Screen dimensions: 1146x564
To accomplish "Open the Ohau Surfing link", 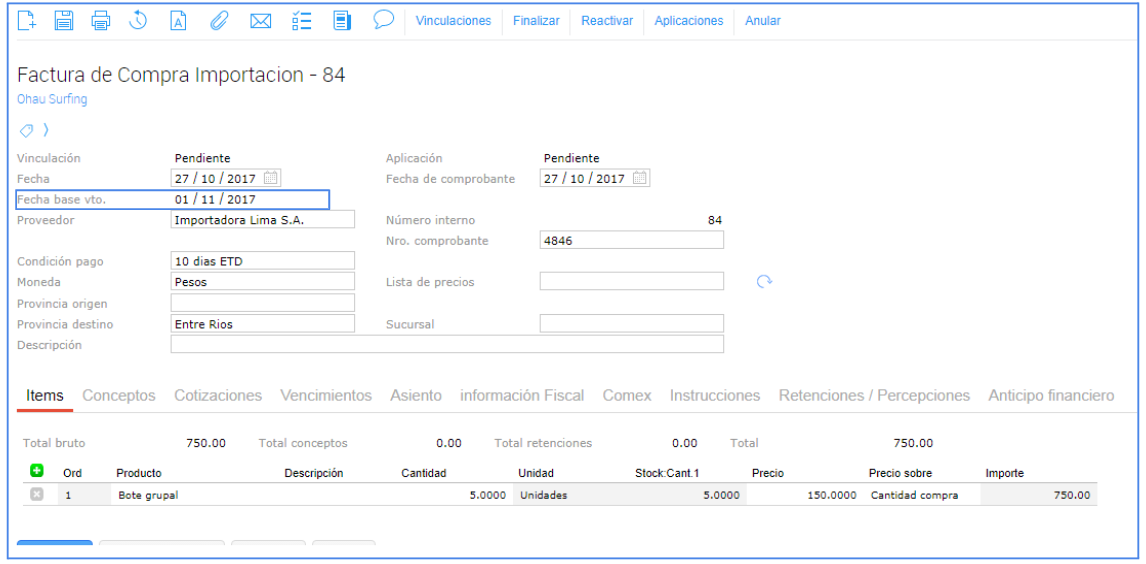I will tap(52, 100).
